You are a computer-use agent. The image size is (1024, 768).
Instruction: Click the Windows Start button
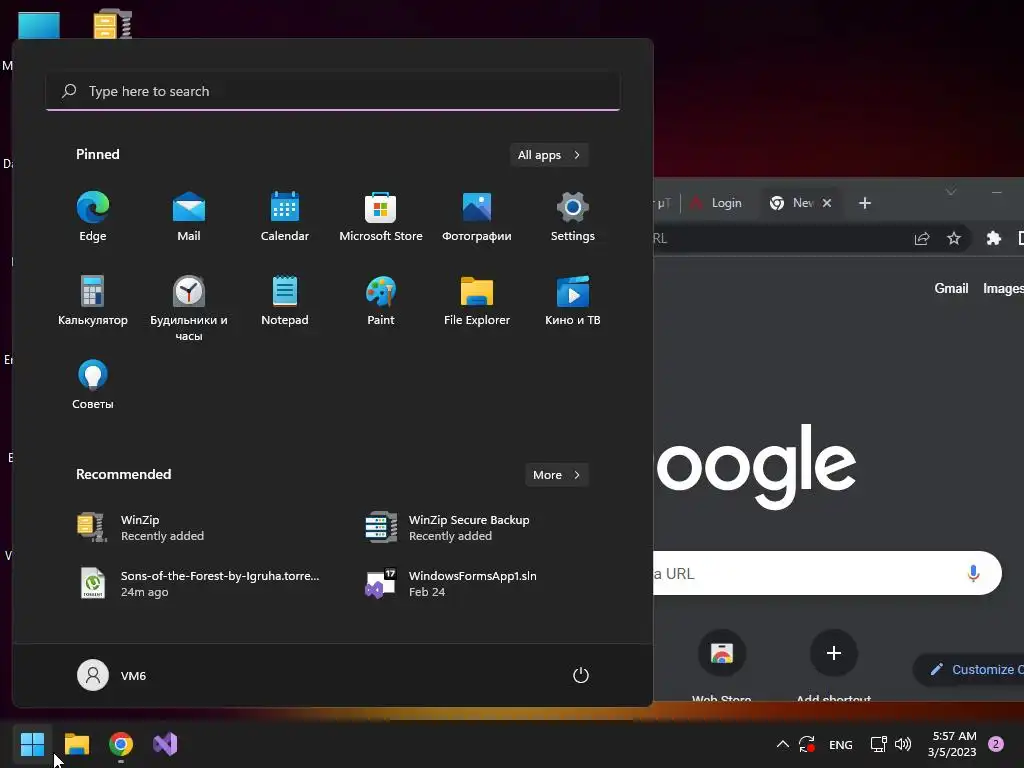tap(32, 744)
